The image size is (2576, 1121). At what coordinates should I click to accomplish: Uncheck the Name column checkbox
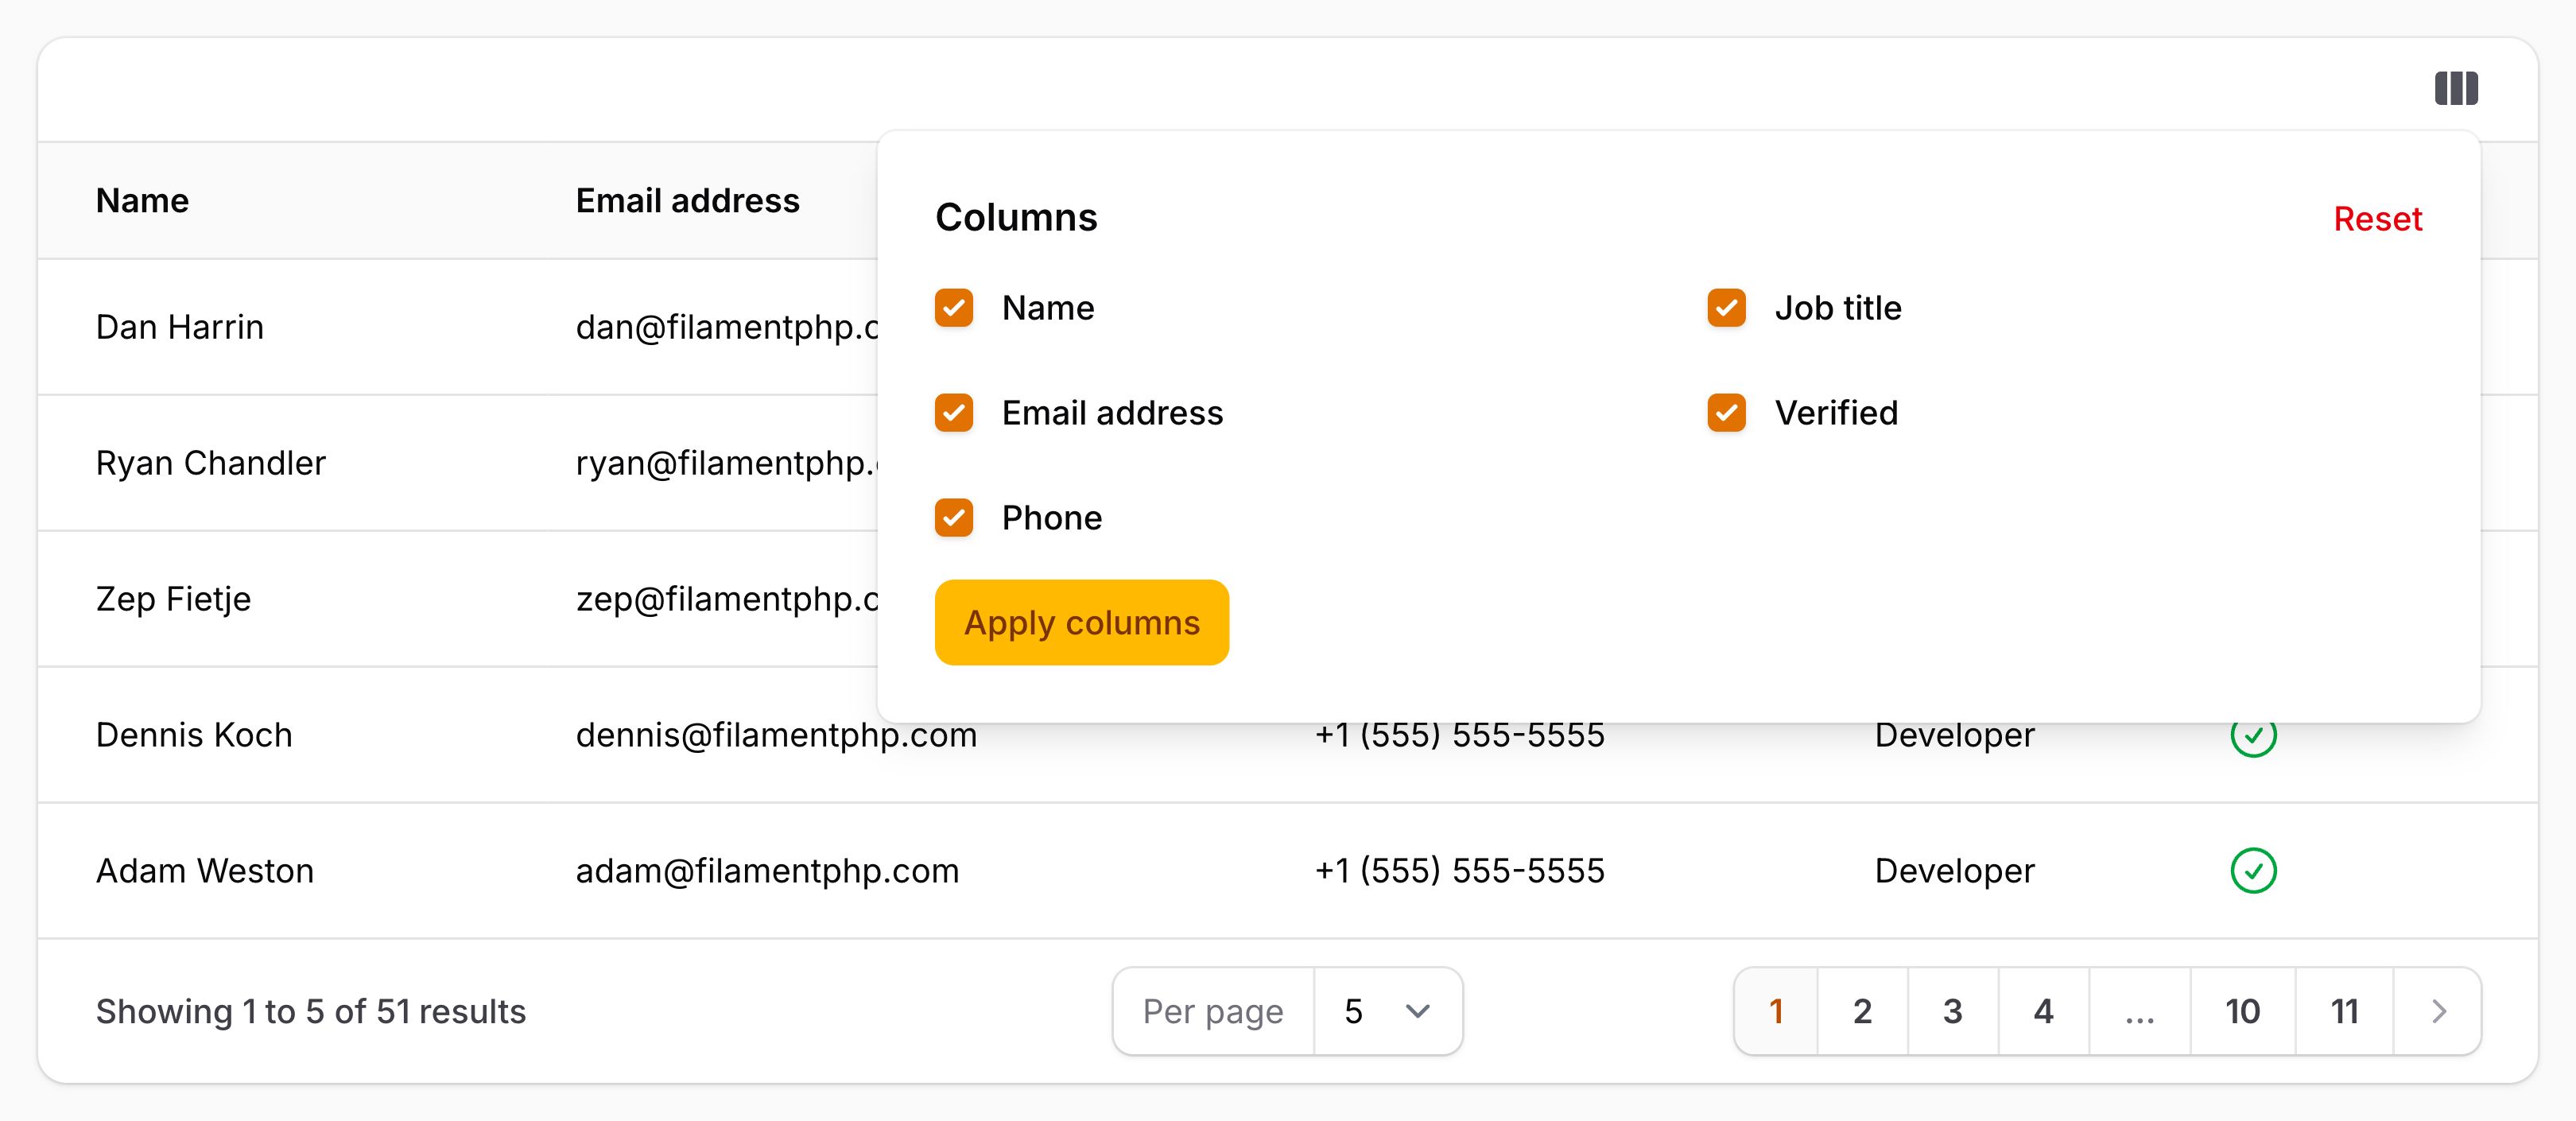click(954, 308)
